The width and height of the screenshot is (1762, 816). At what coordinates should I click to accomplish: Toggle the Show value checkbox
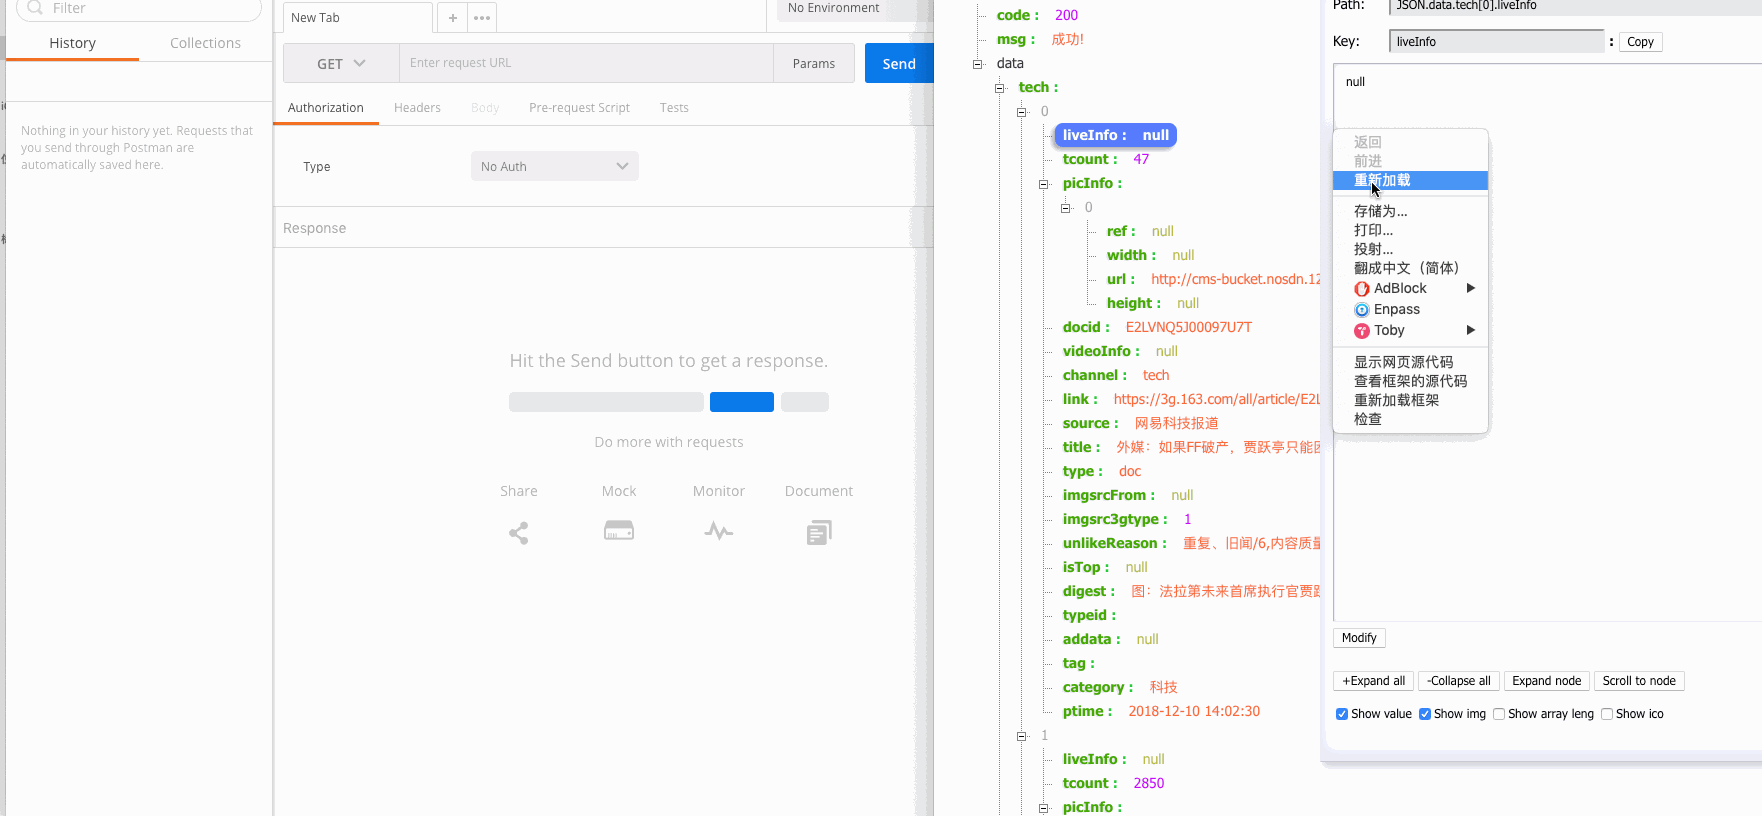click(1342, 714)
